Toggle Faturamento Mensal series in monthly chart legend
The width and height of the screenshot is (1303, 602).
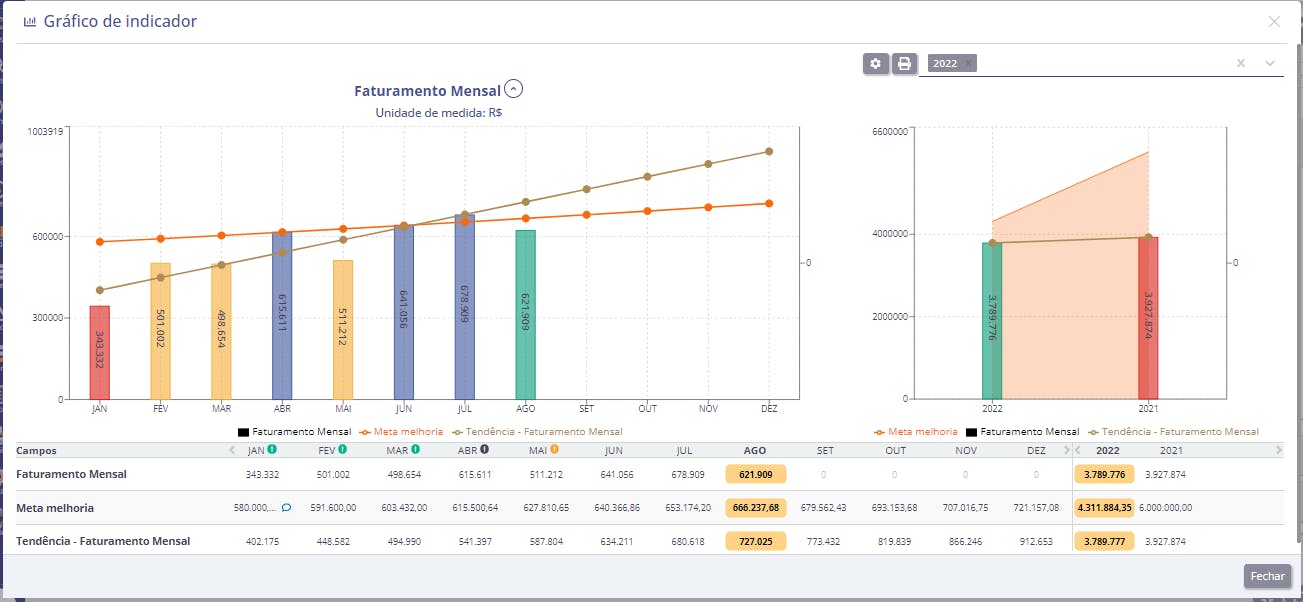[294, 432]
